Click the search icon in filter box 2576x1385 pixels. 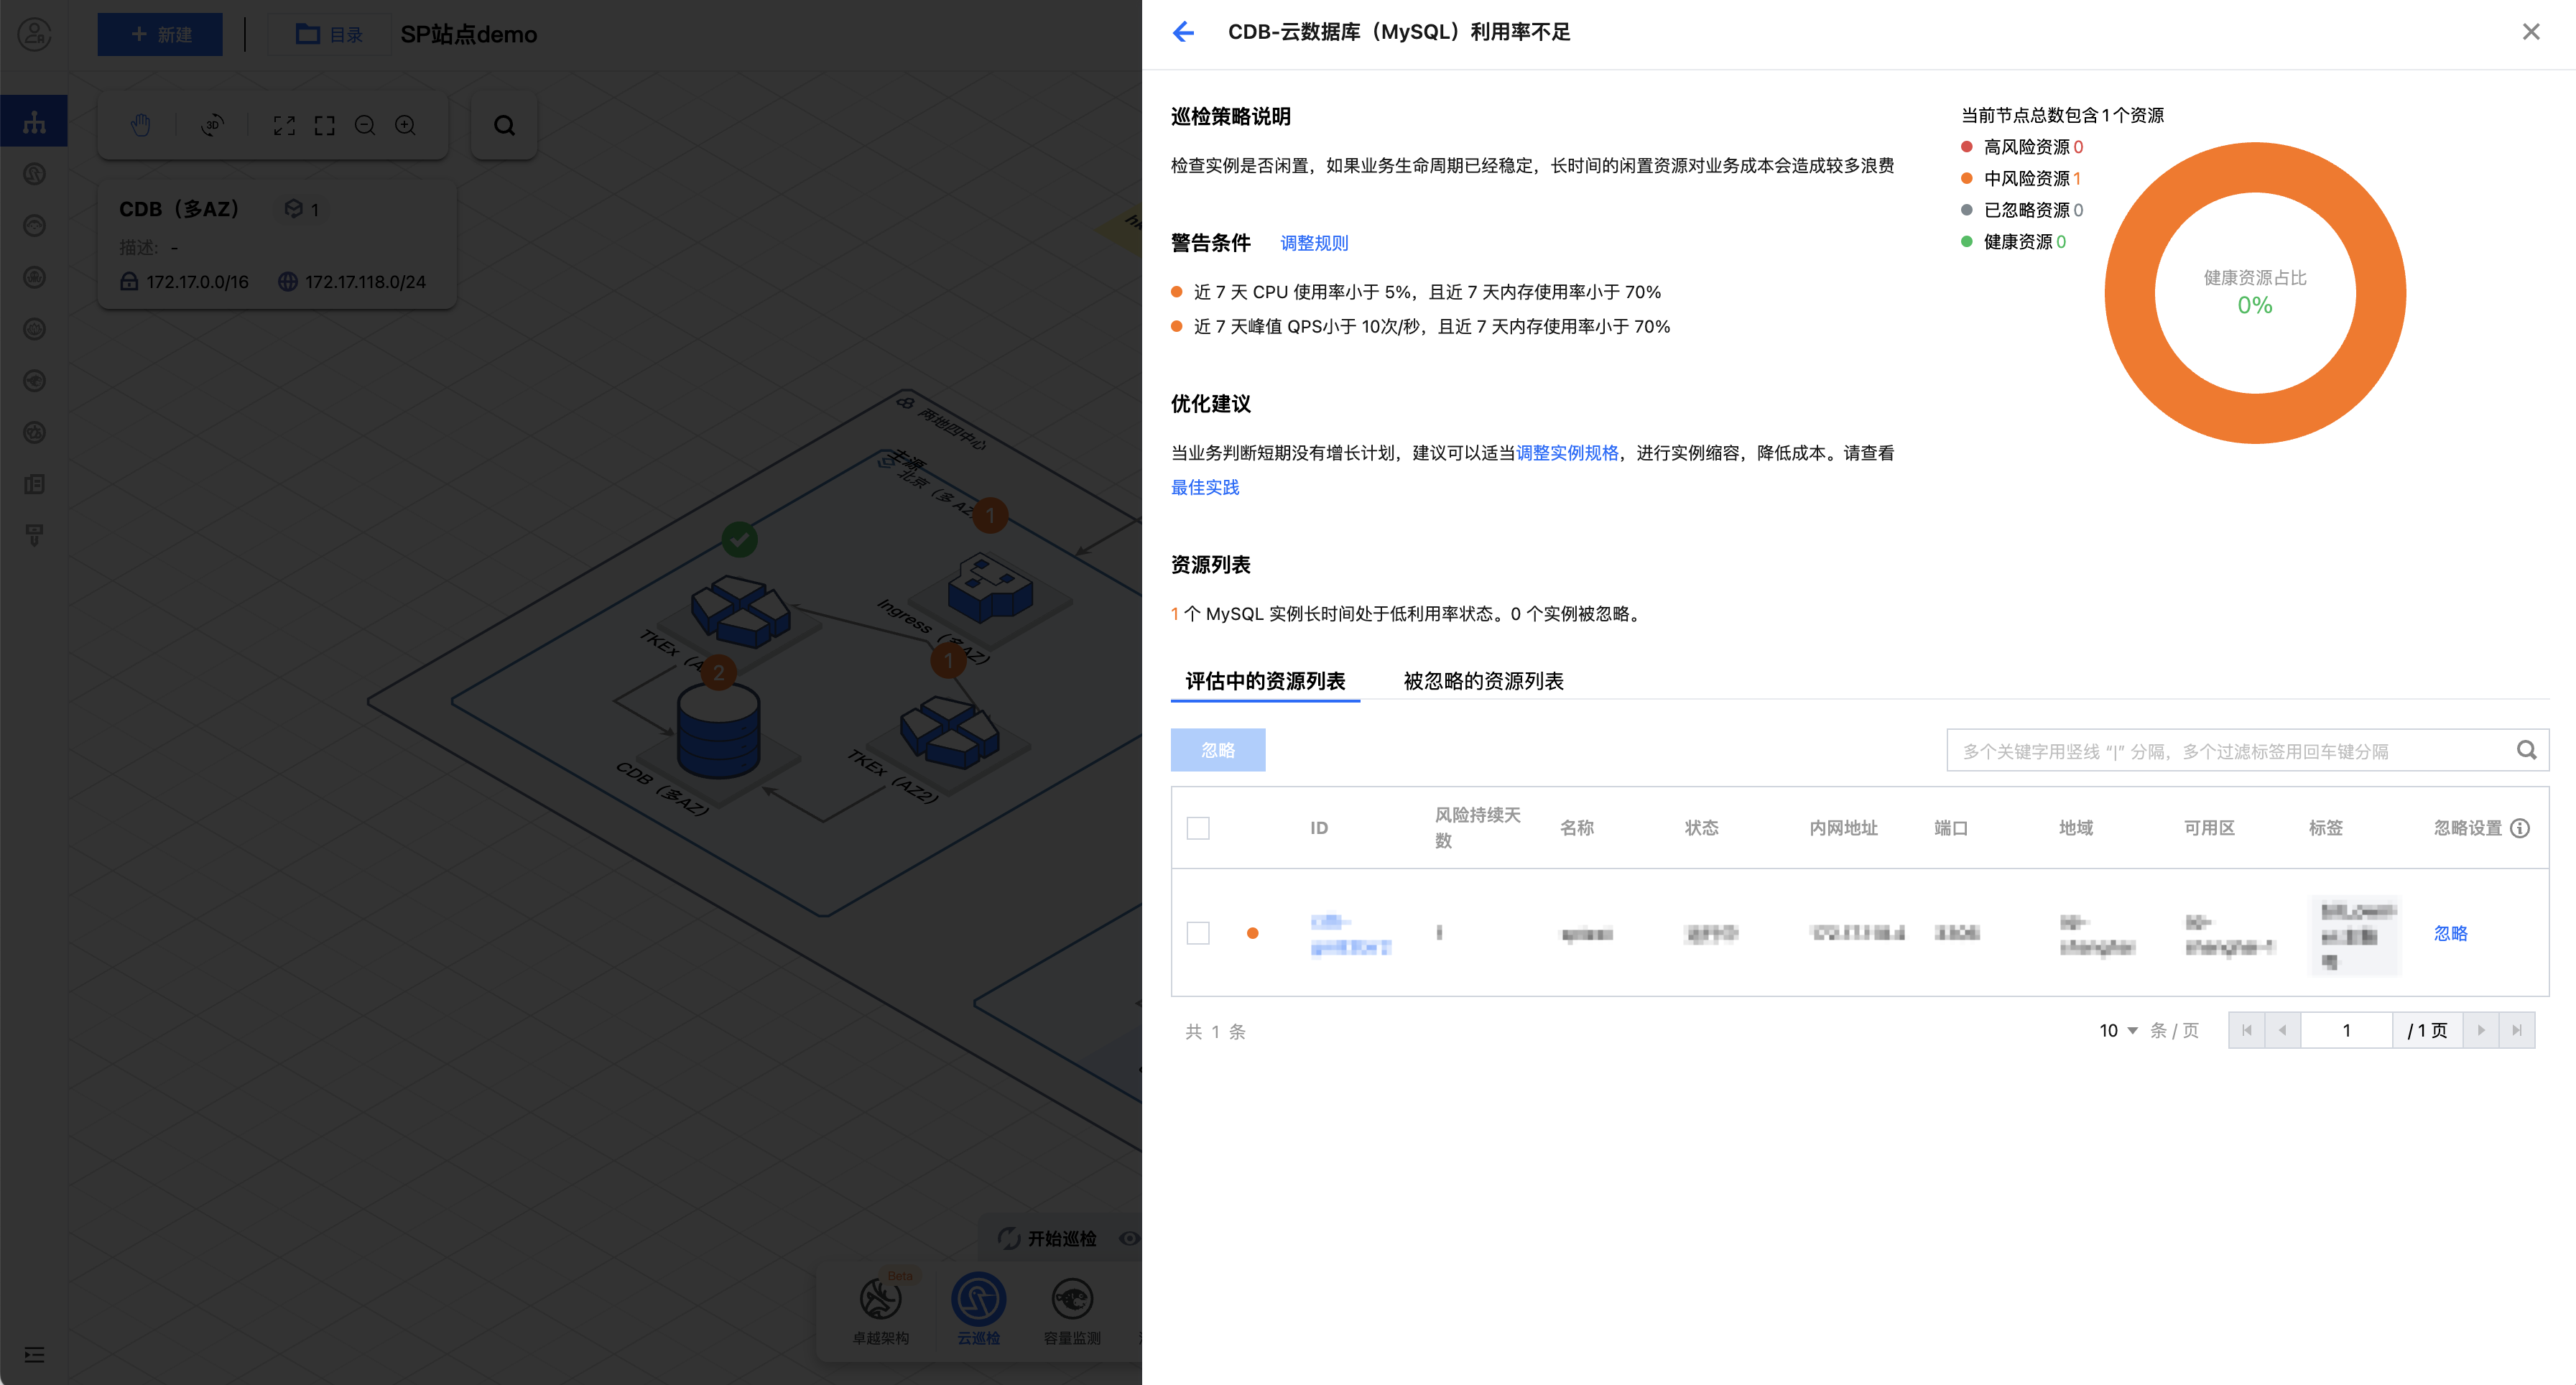[2526, 750]
